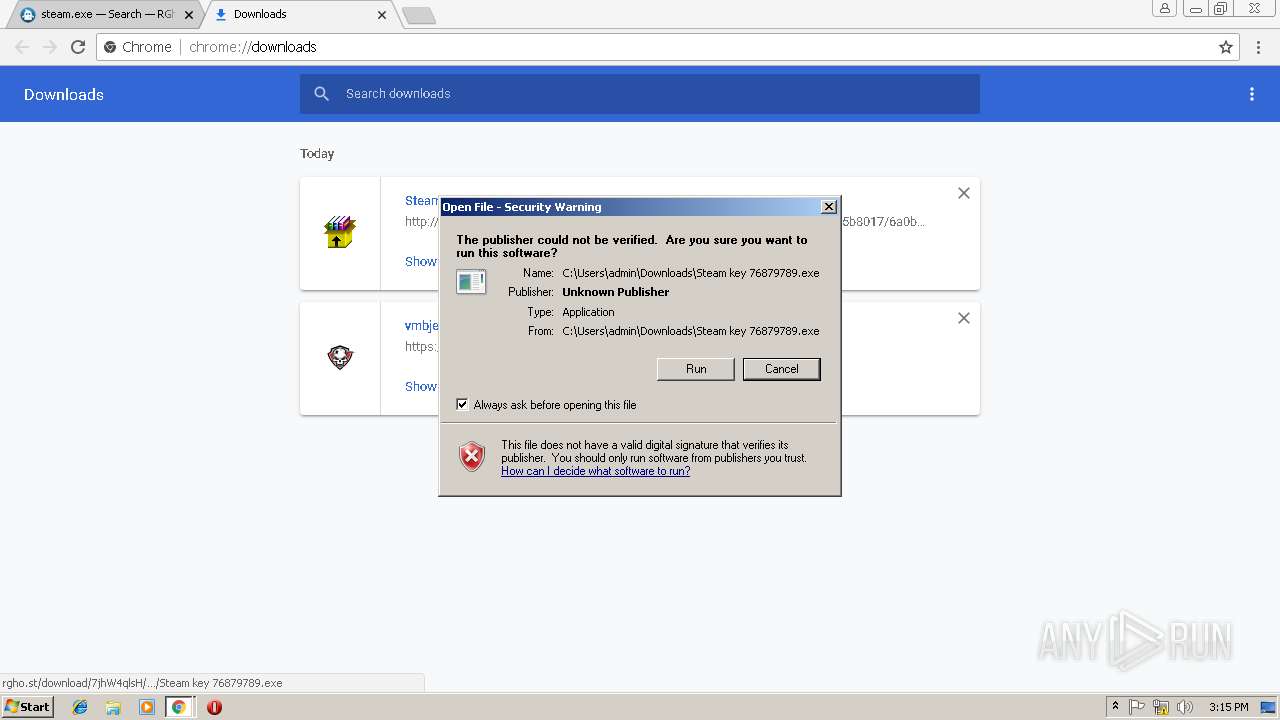
Task: Click the Search downloads field
Action: (640, 94)
